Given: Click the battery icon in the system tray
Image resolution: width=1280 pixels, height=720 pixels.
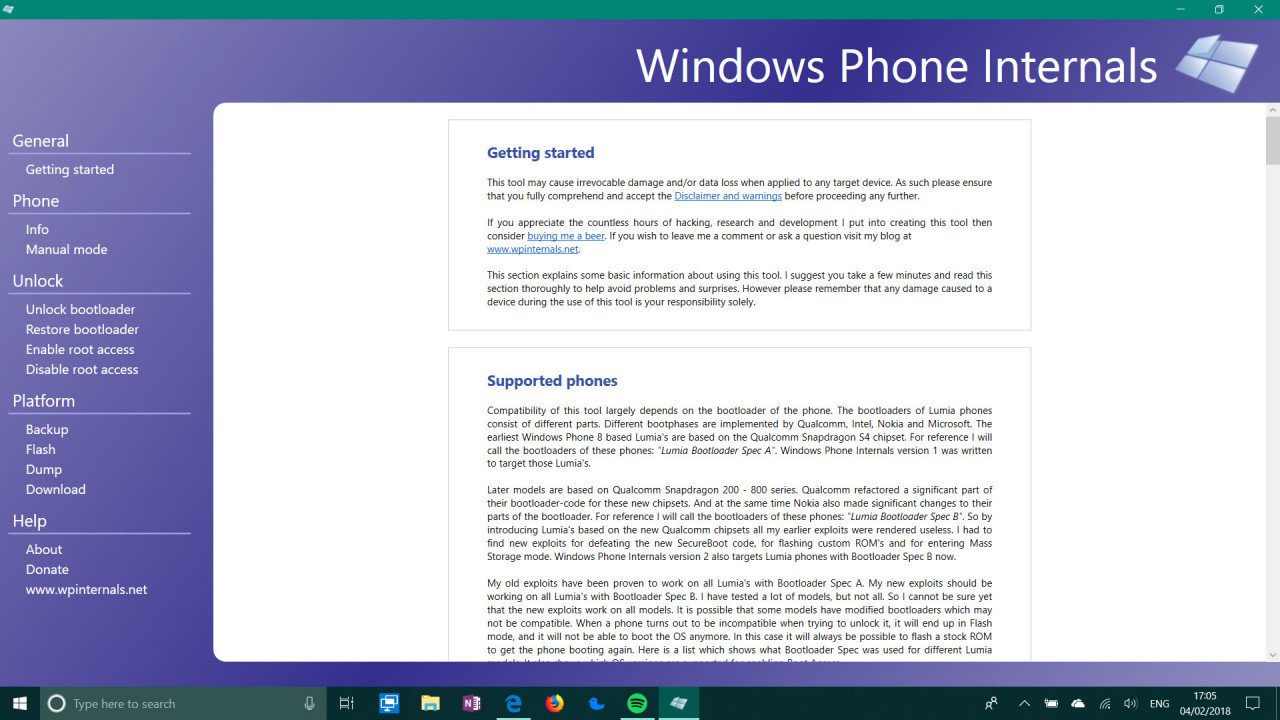Looking at the screenshot, I should coord(1052,703).
